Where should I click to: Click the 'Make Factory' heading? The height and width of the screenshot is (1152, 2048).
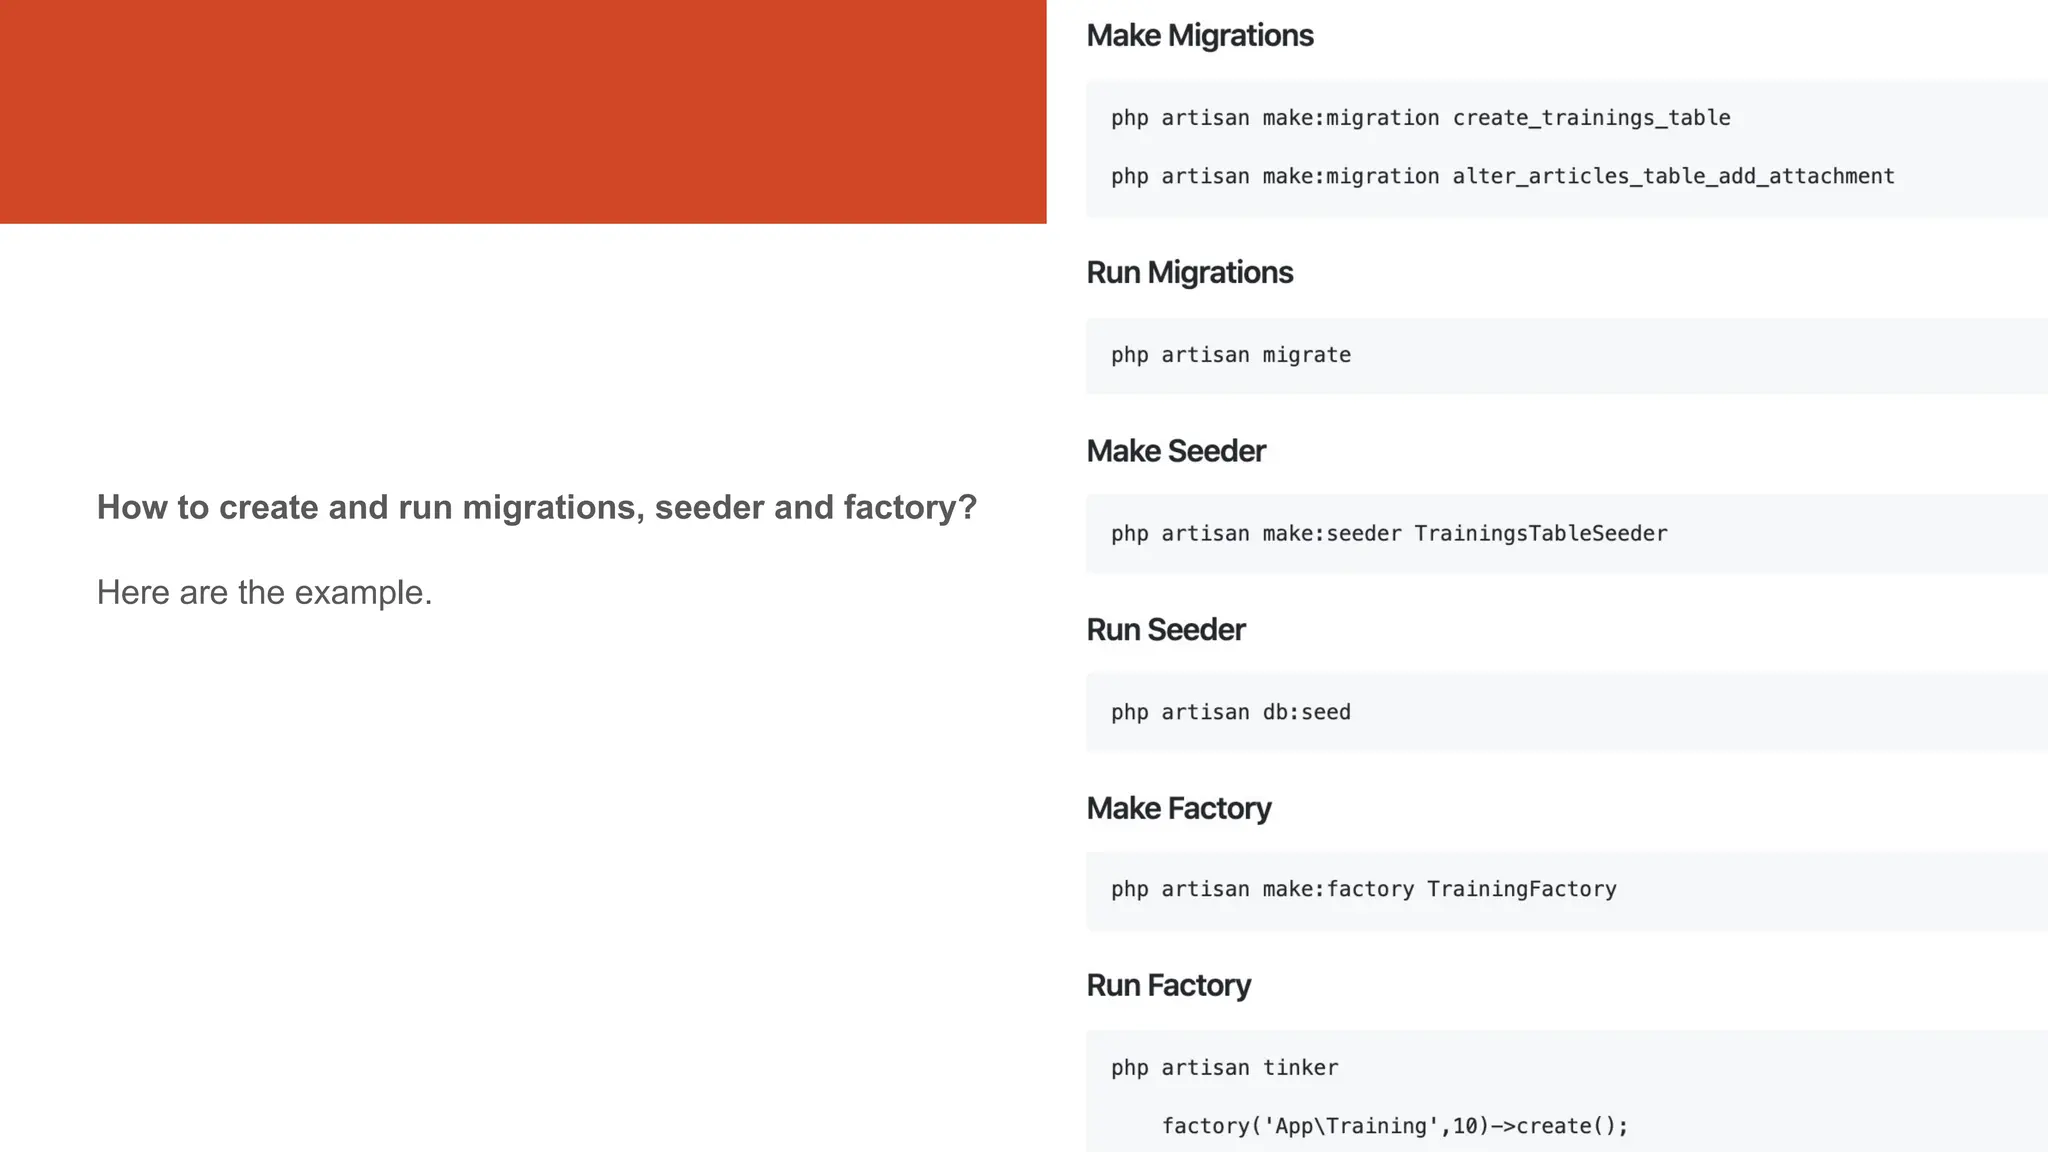[x=1178, y=808]
